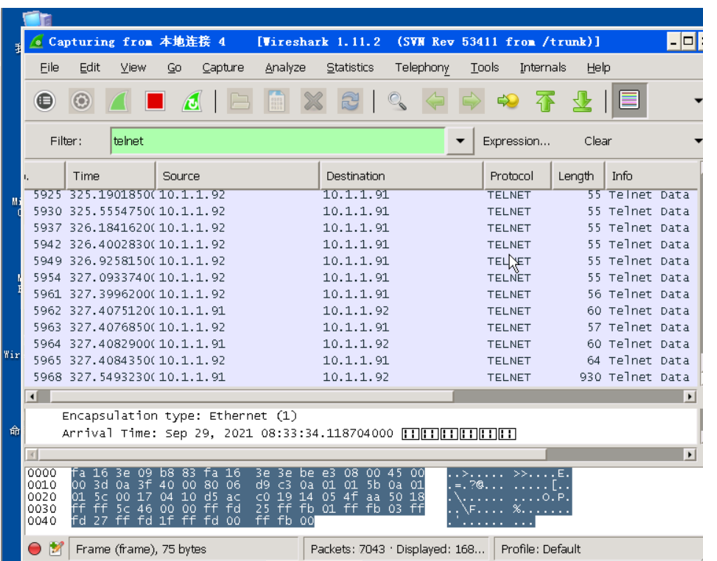Screen dimensions: 717x561
Task: Select packet number 5964
Action: [x=361, y=344]
